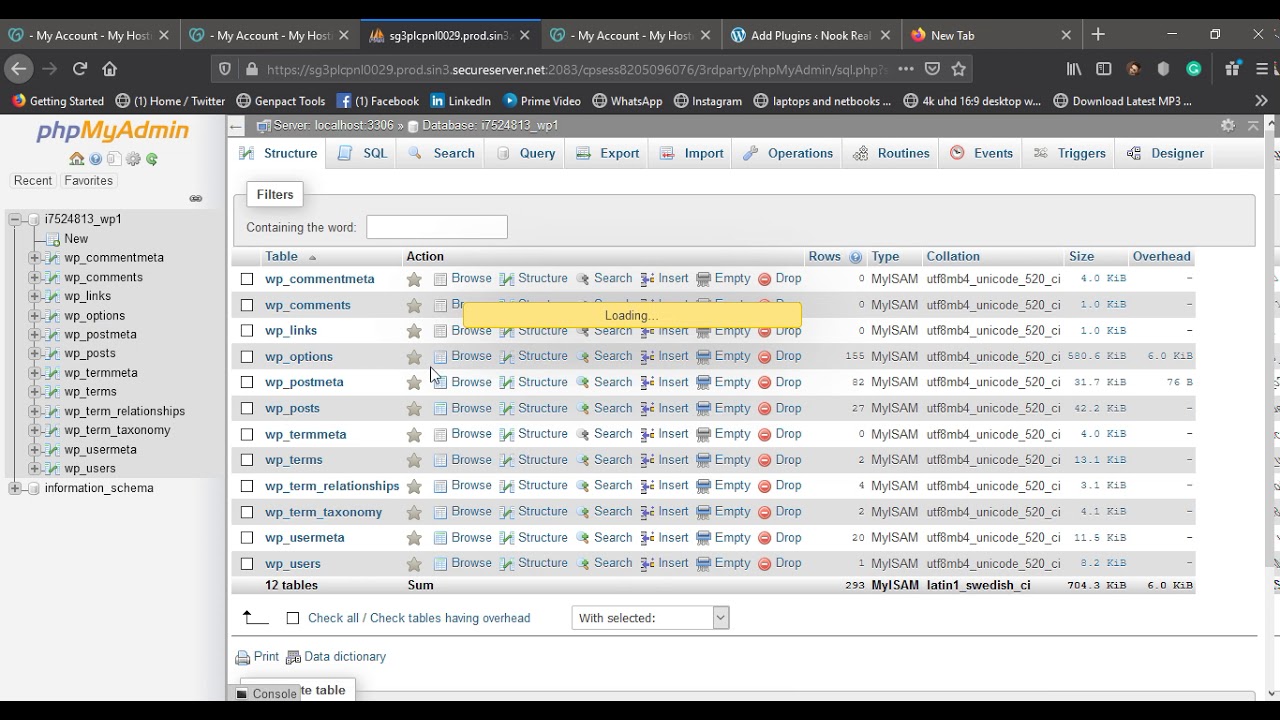Open the Firefox Library icon

(1074, 69)
